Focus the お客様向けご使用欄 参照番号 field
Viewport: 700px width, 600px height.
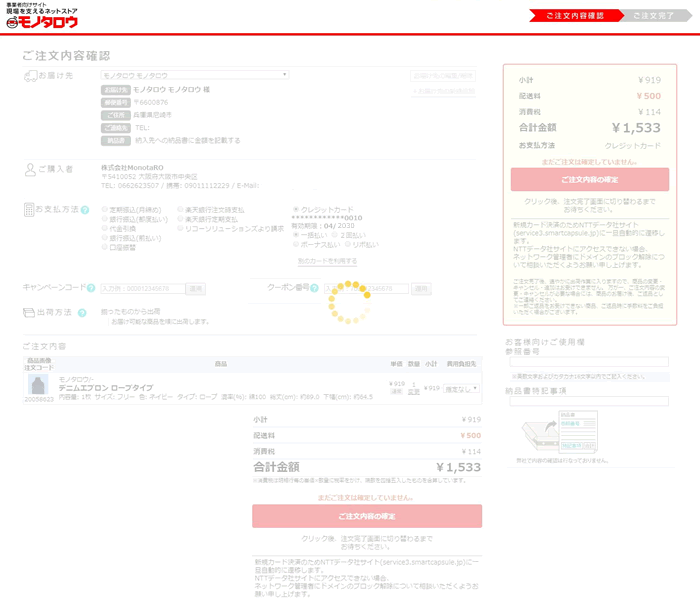pyautogui.click(x=589, y=362)
